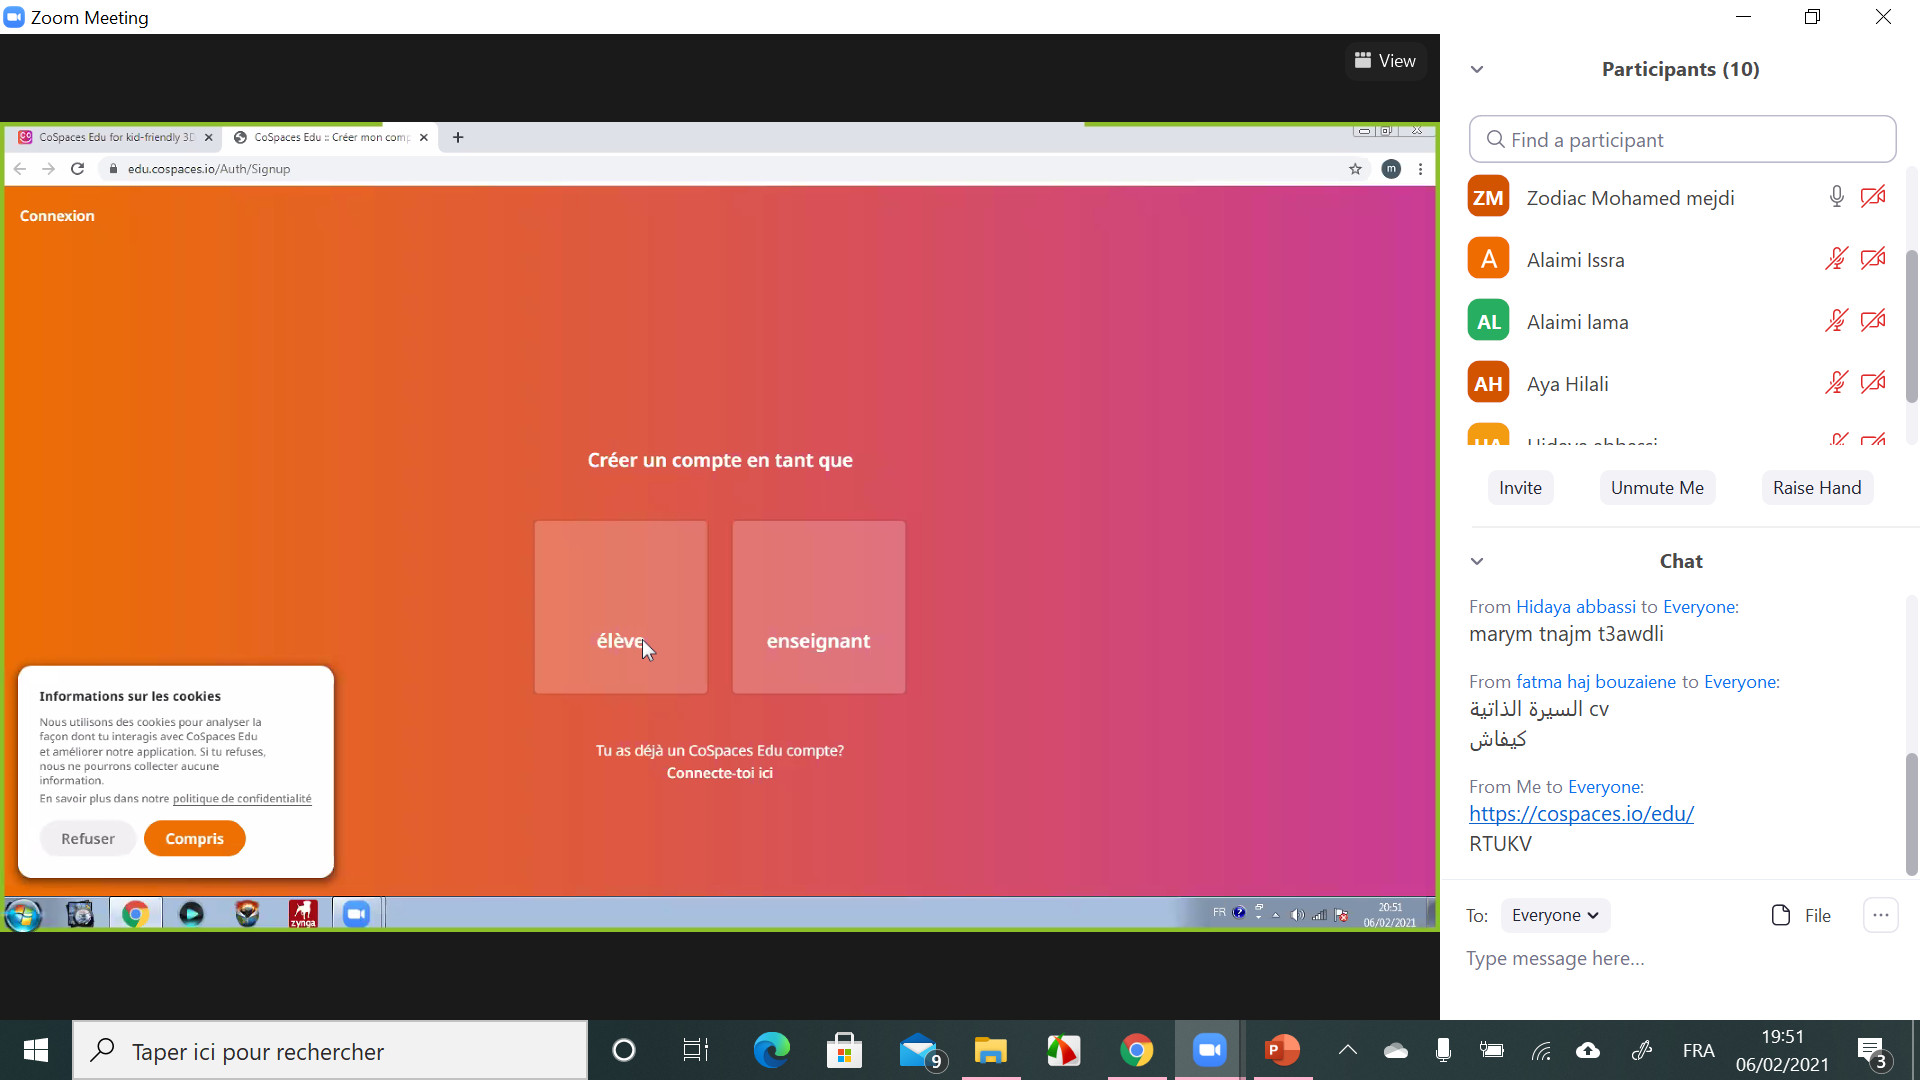Viewport: 1920px width, 1080px height.
Task: Click the participants list scrollbar
Action: coord(1912,326)
